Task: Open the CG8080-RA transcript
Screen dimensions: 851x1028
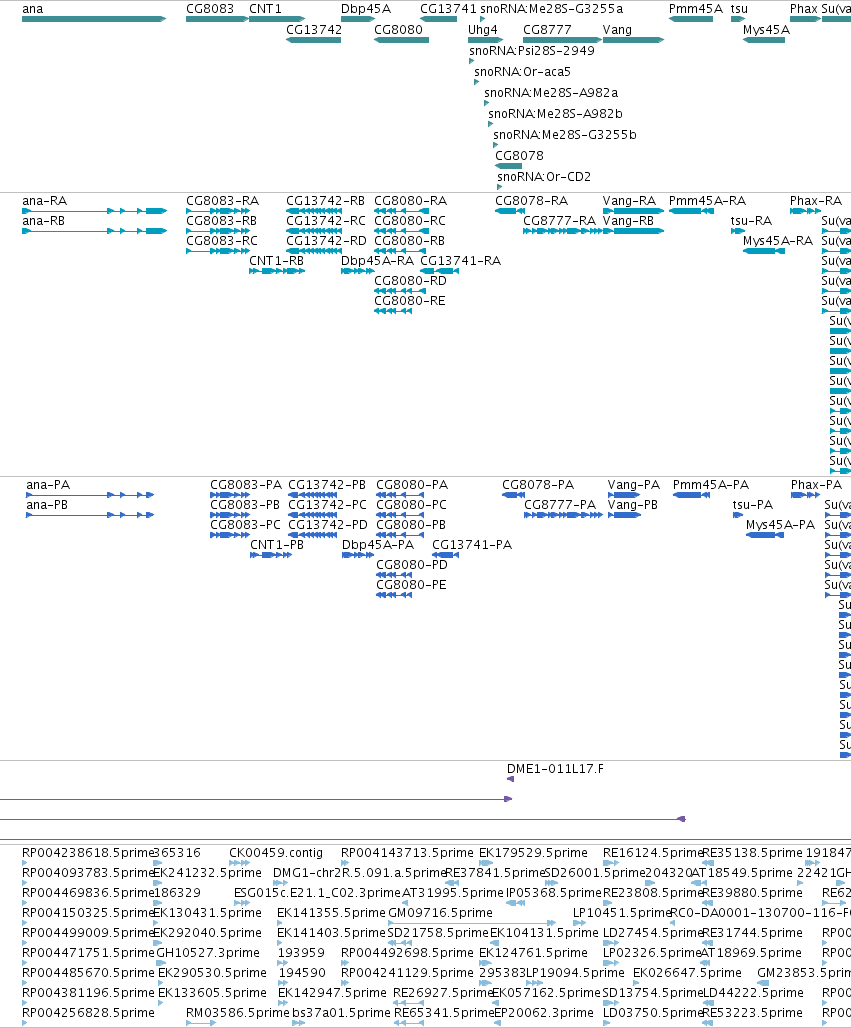Action: pyautogui.click(x=401, y=211)
